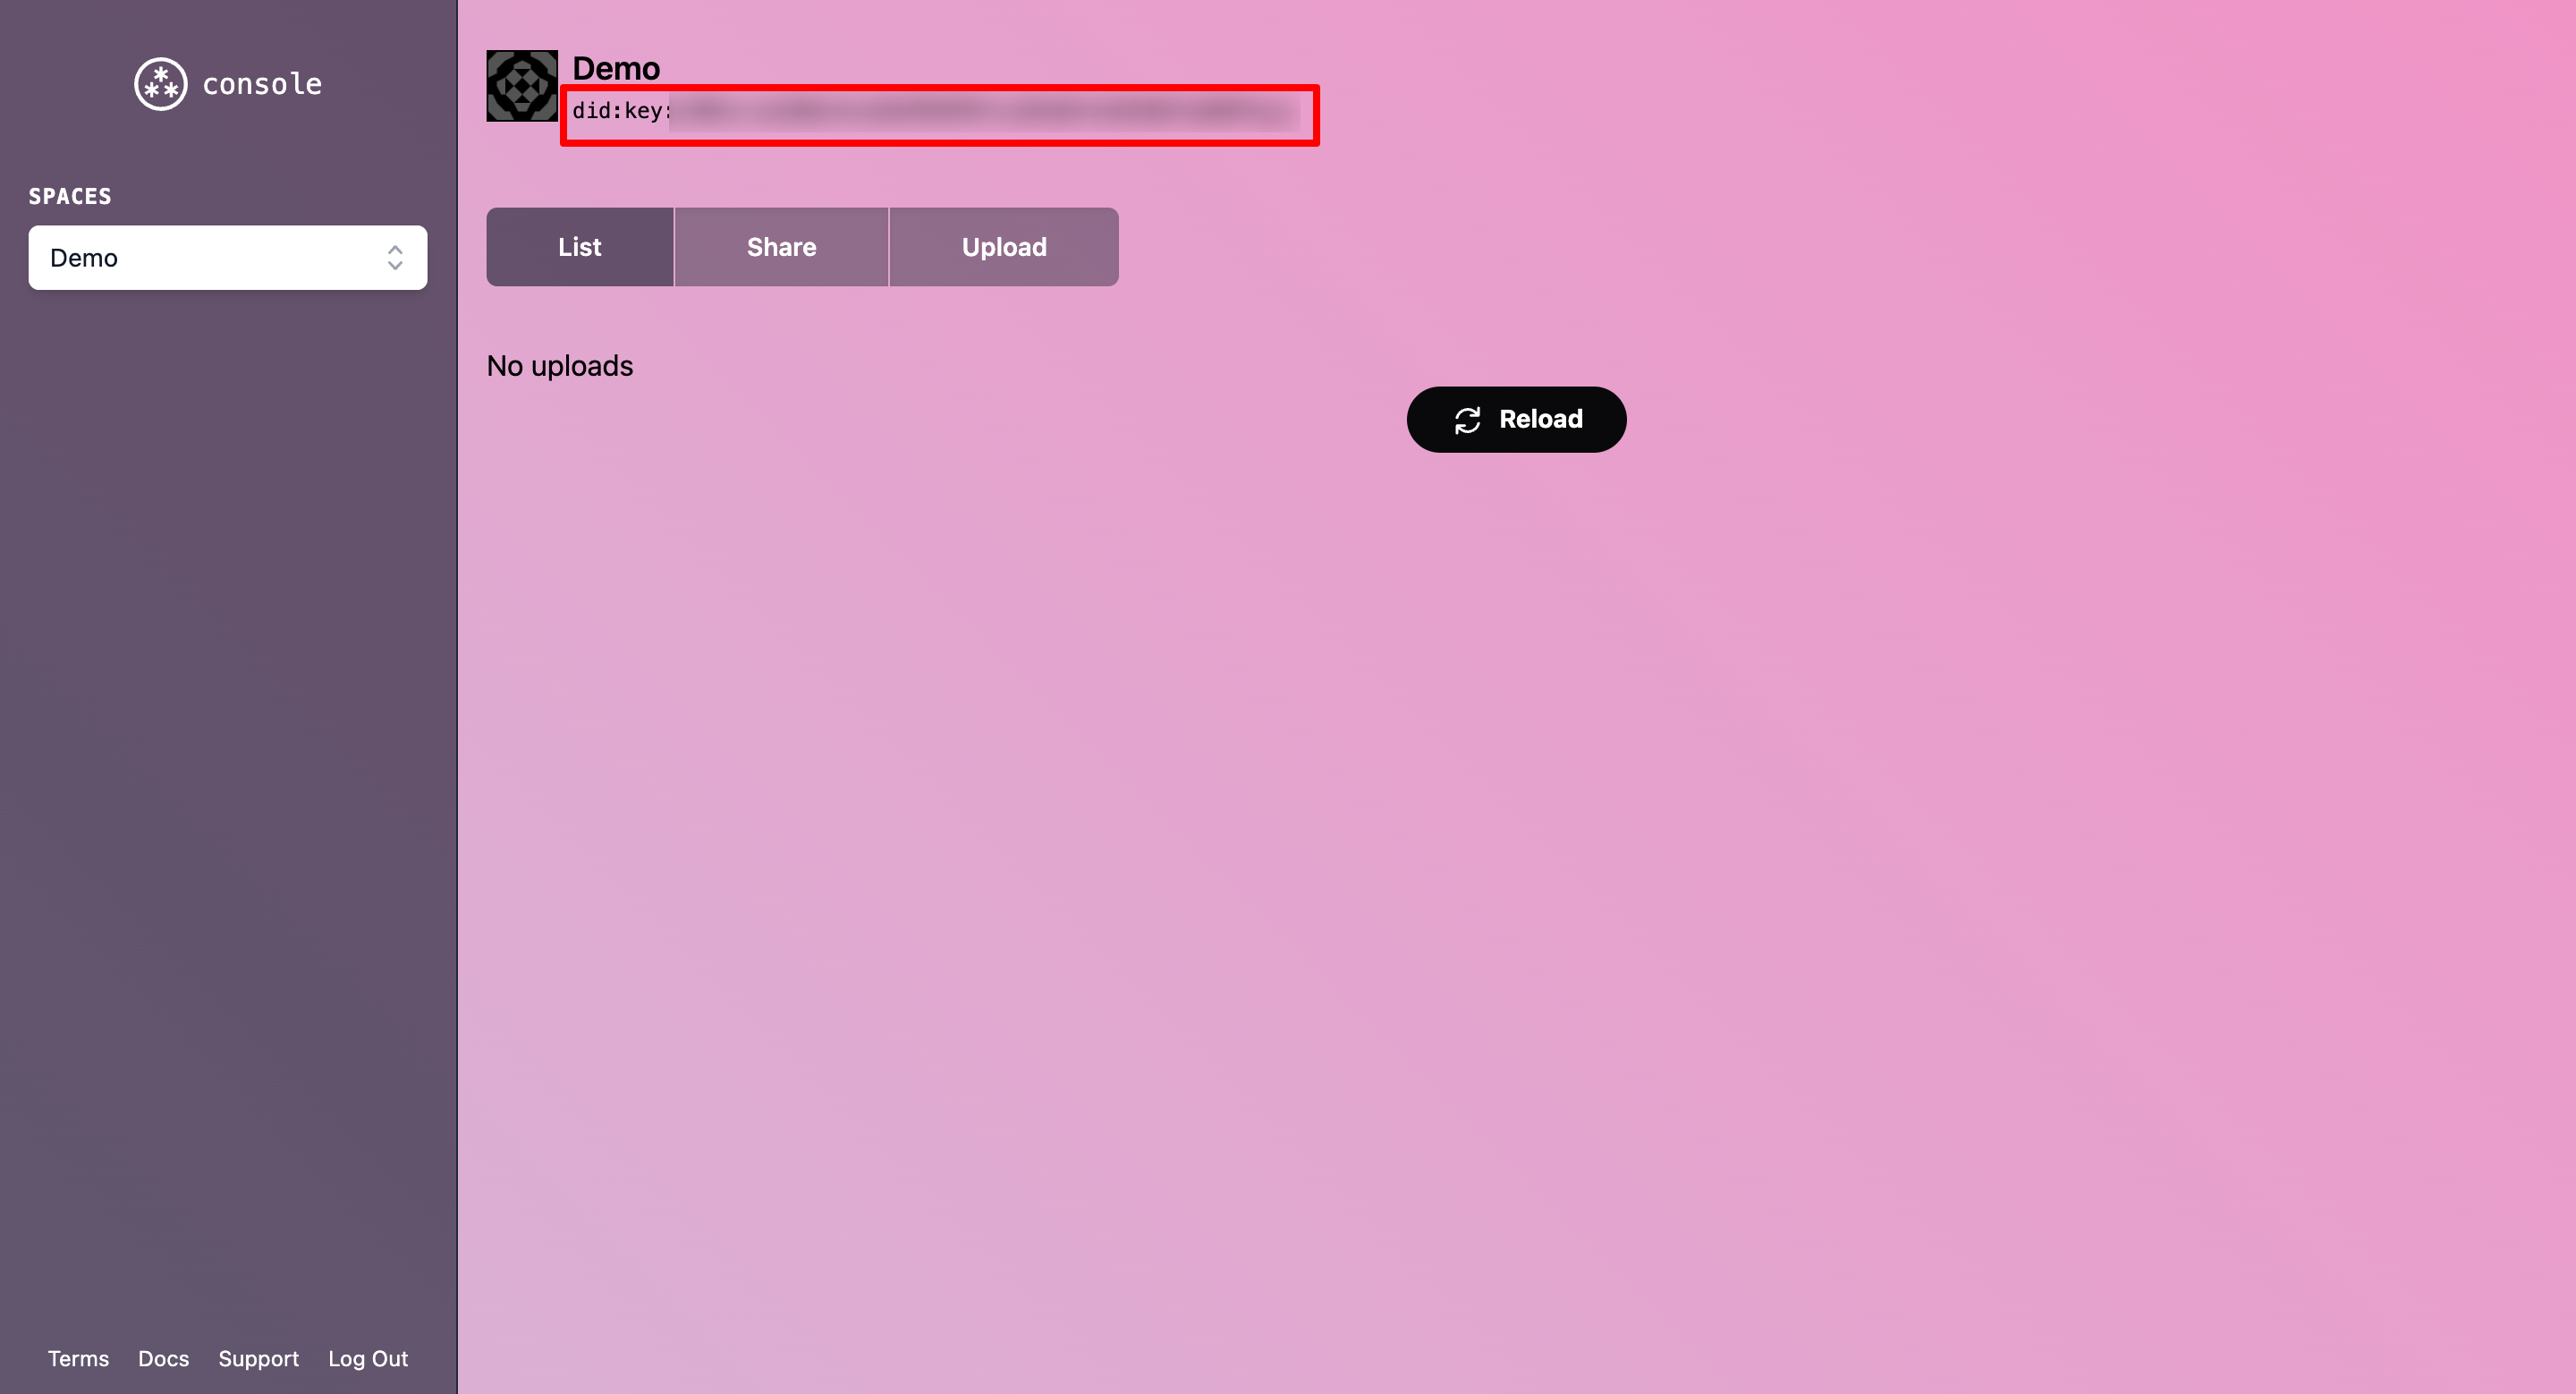
Task: Click the "Demo" text inside the spaces selector
Action: (x=84, y=258)
